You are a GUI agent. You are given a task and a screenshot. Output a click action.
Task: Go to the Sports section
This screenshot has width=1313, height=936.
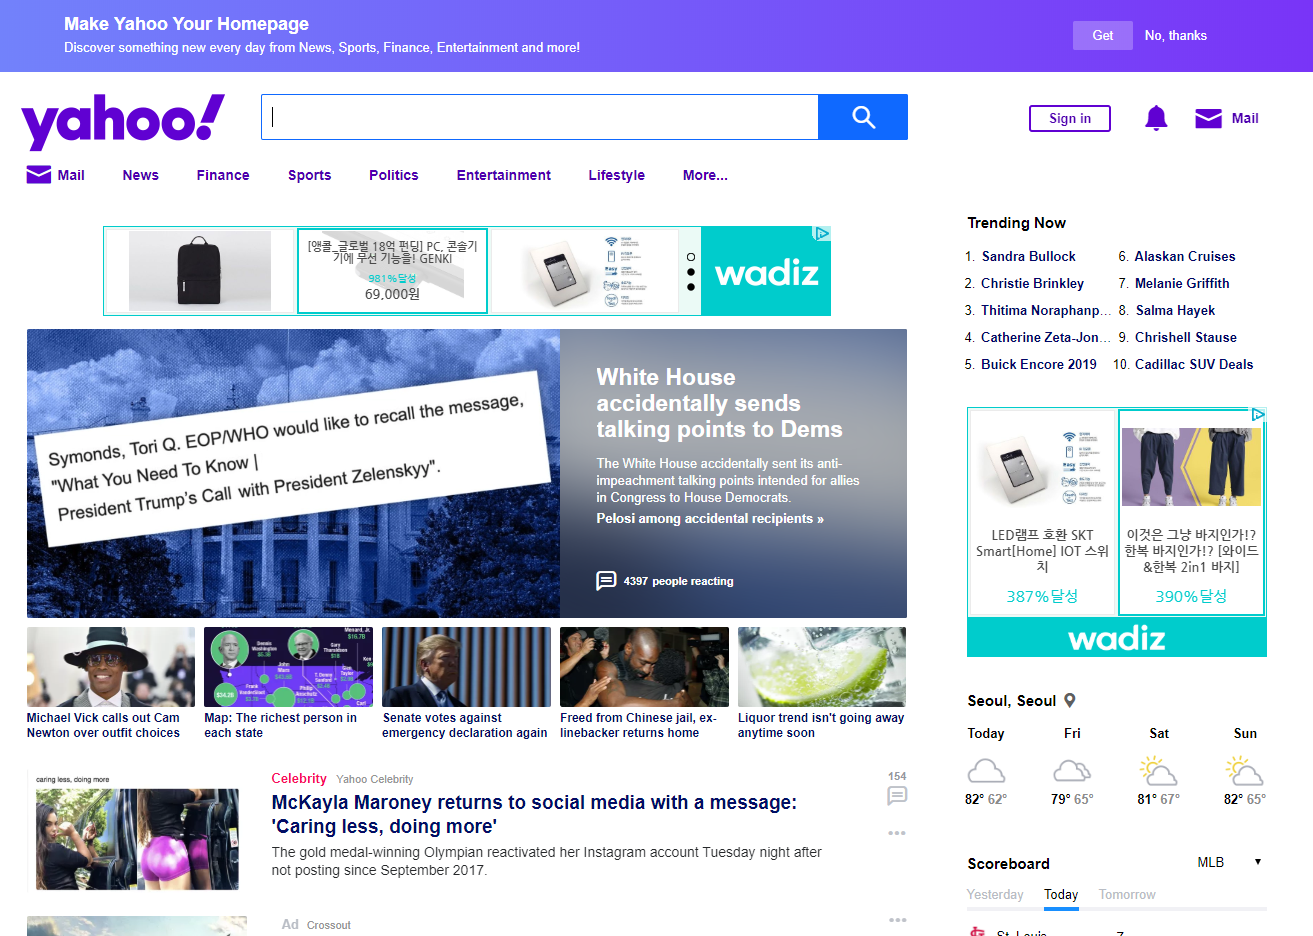(x=310, y=175)
